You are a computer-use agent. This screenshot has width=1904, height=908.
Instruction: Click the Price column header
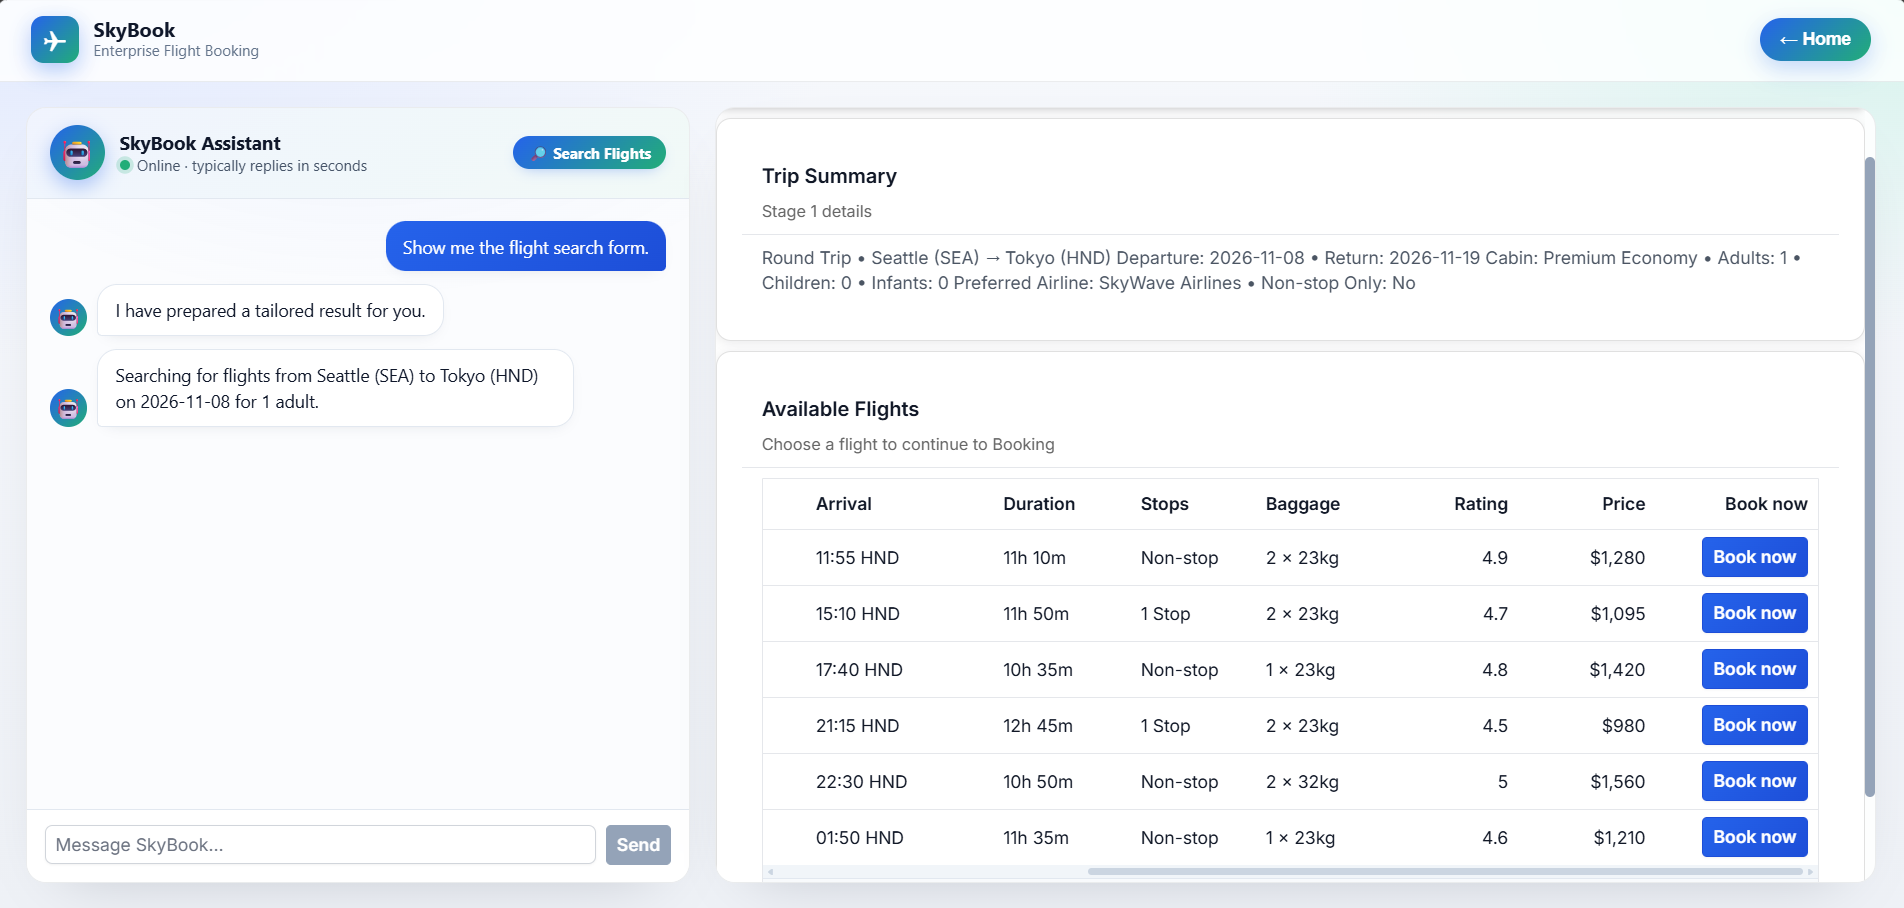click(1623, 504)
